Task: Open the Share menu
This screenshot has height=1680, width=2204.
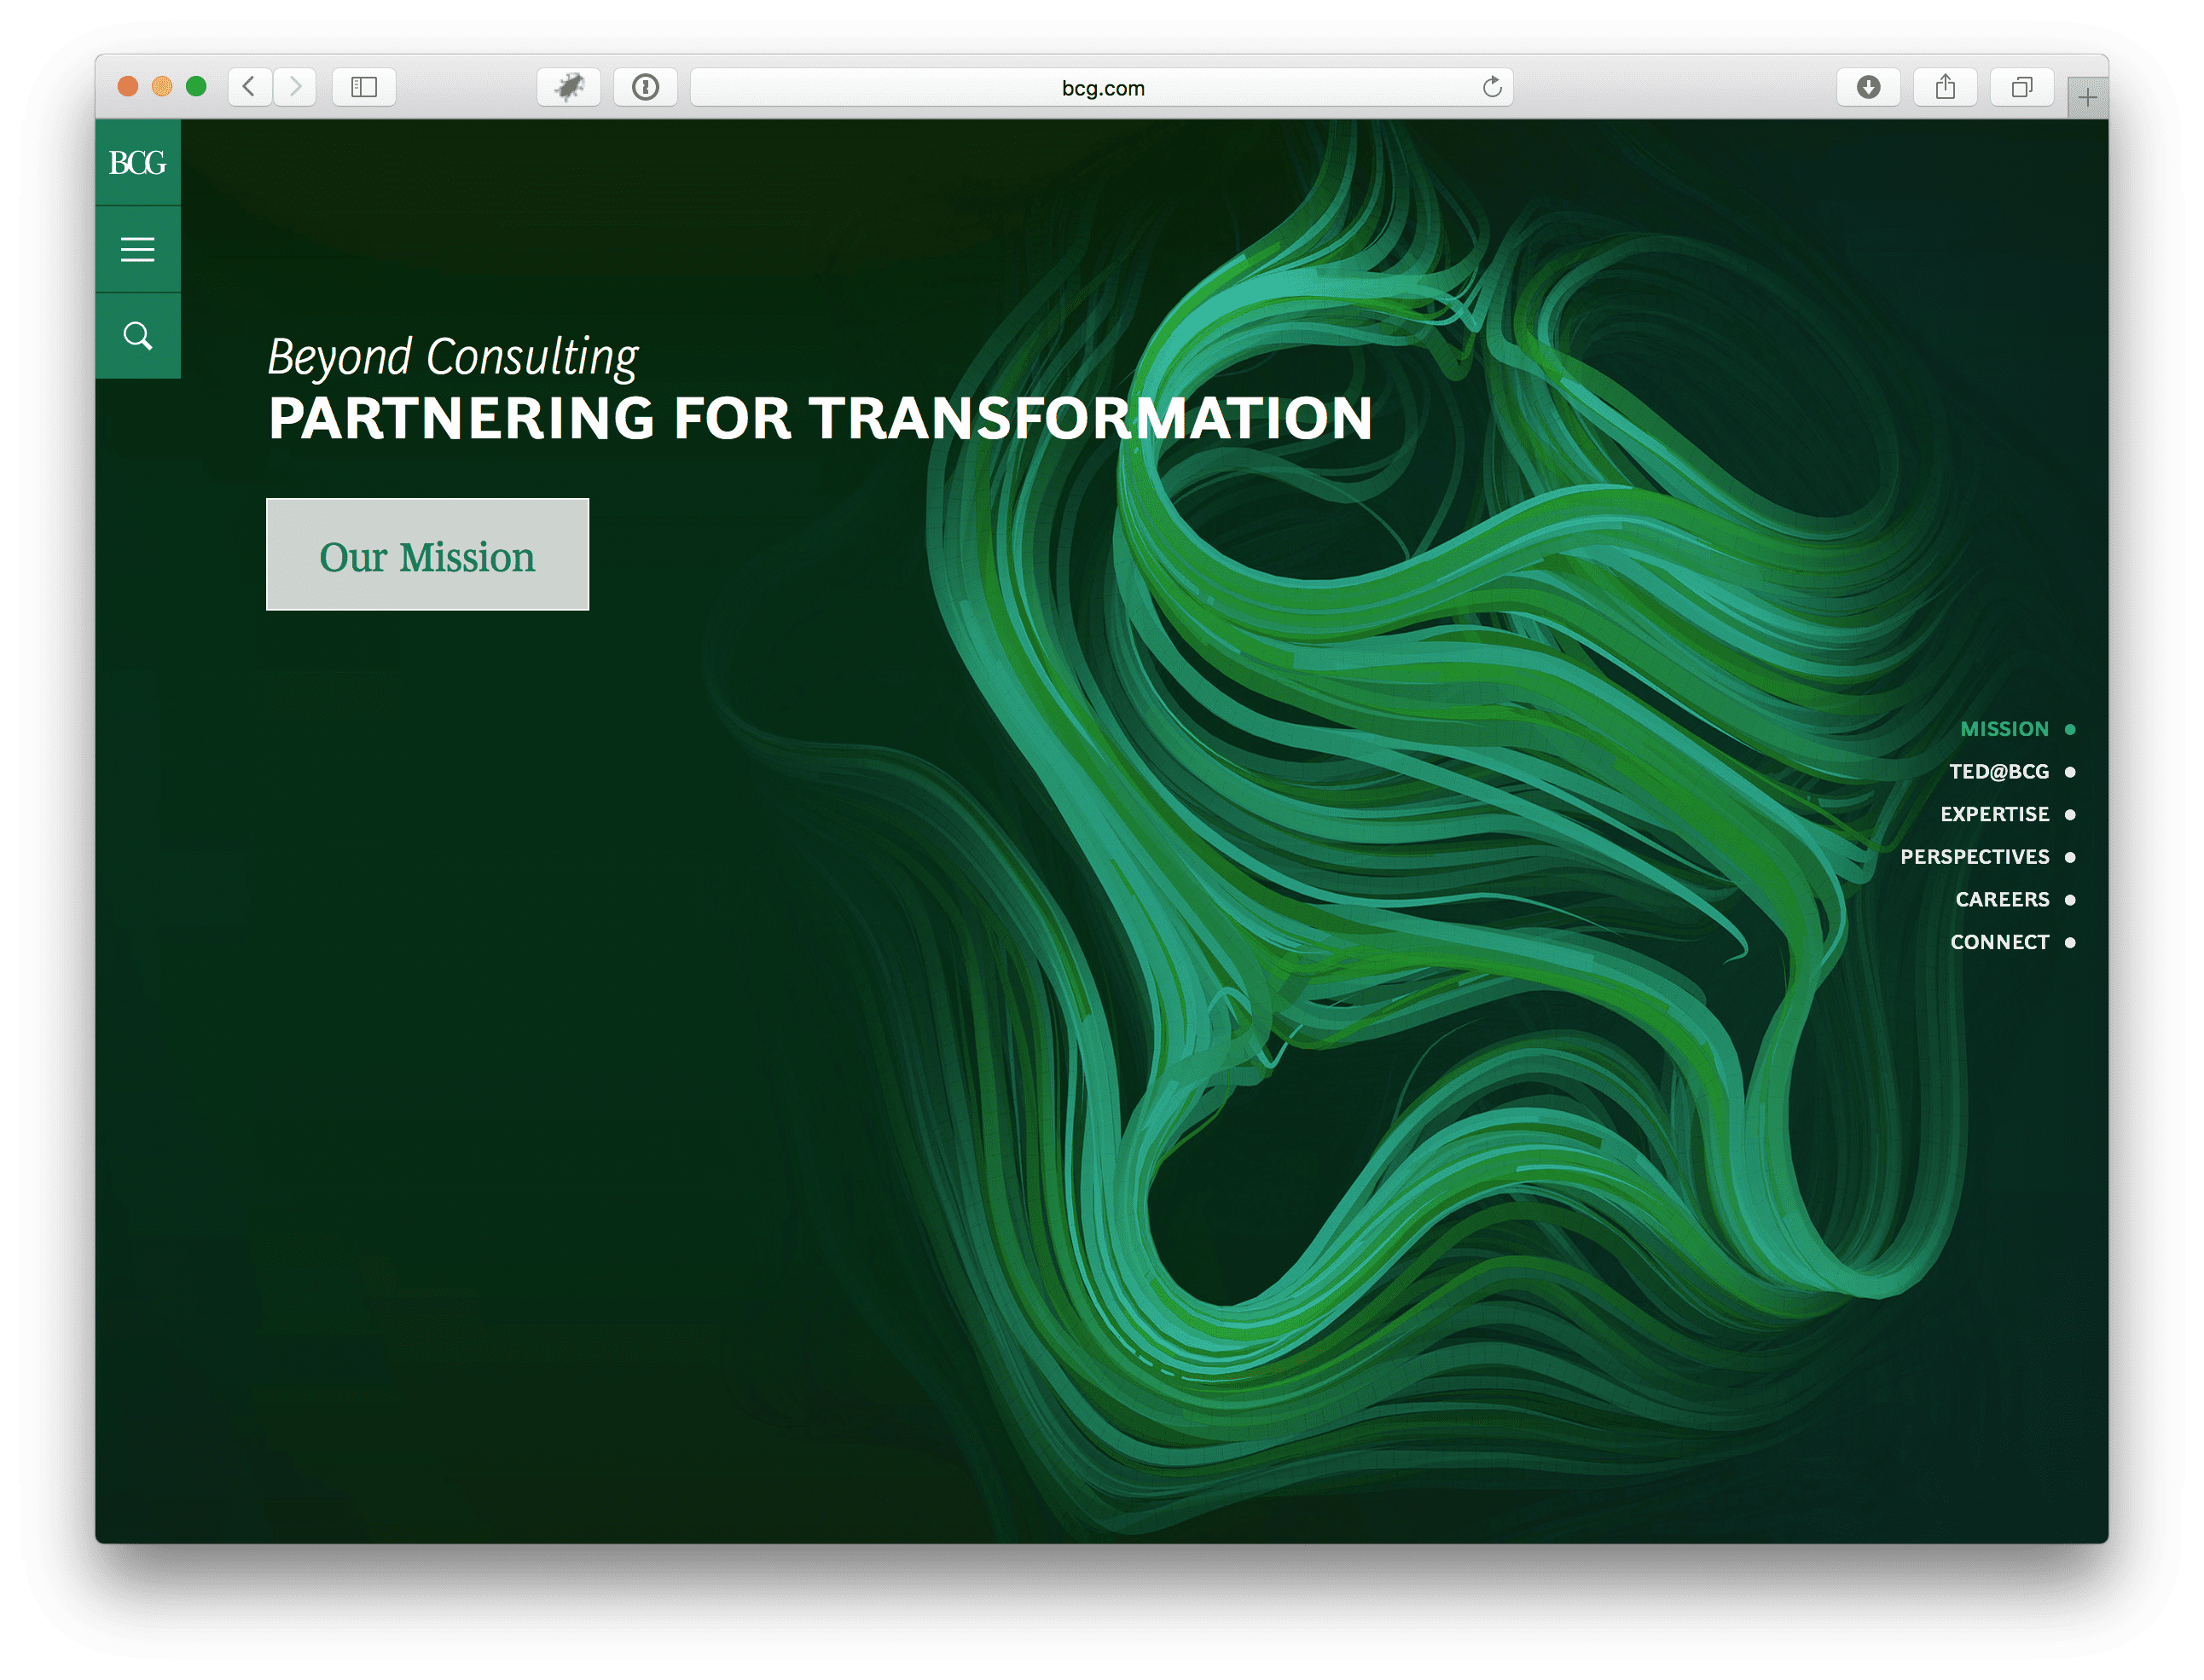Action: (1945, 87)
